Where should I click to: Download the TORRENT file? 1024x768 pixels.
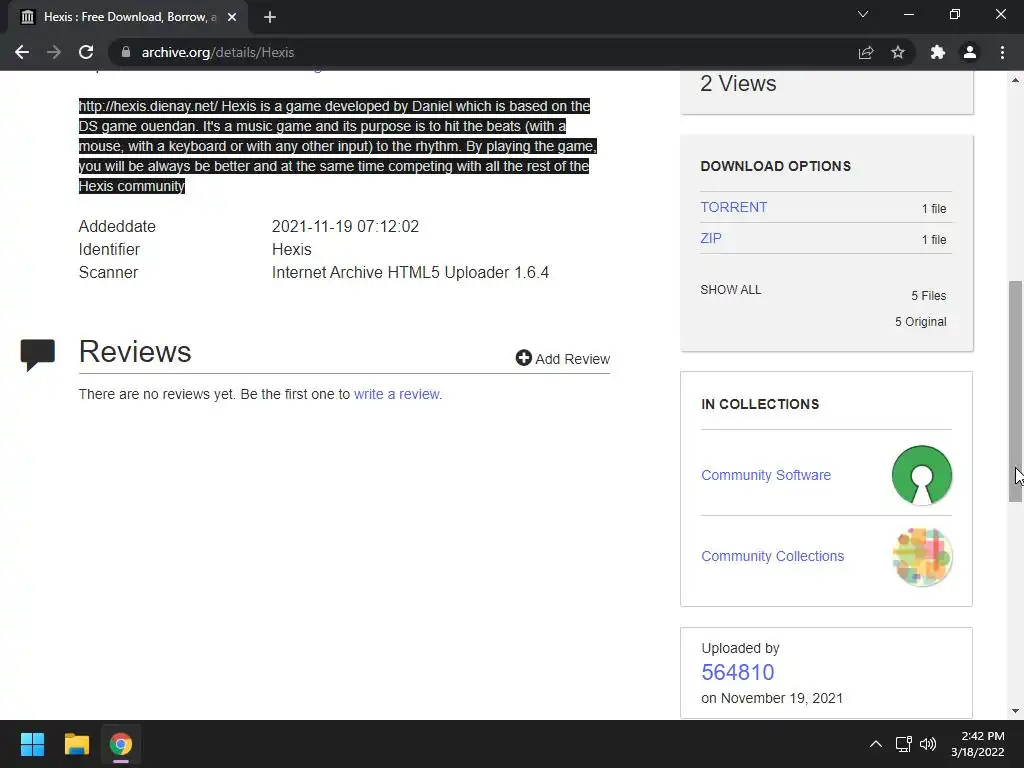(x=733, y=207)
